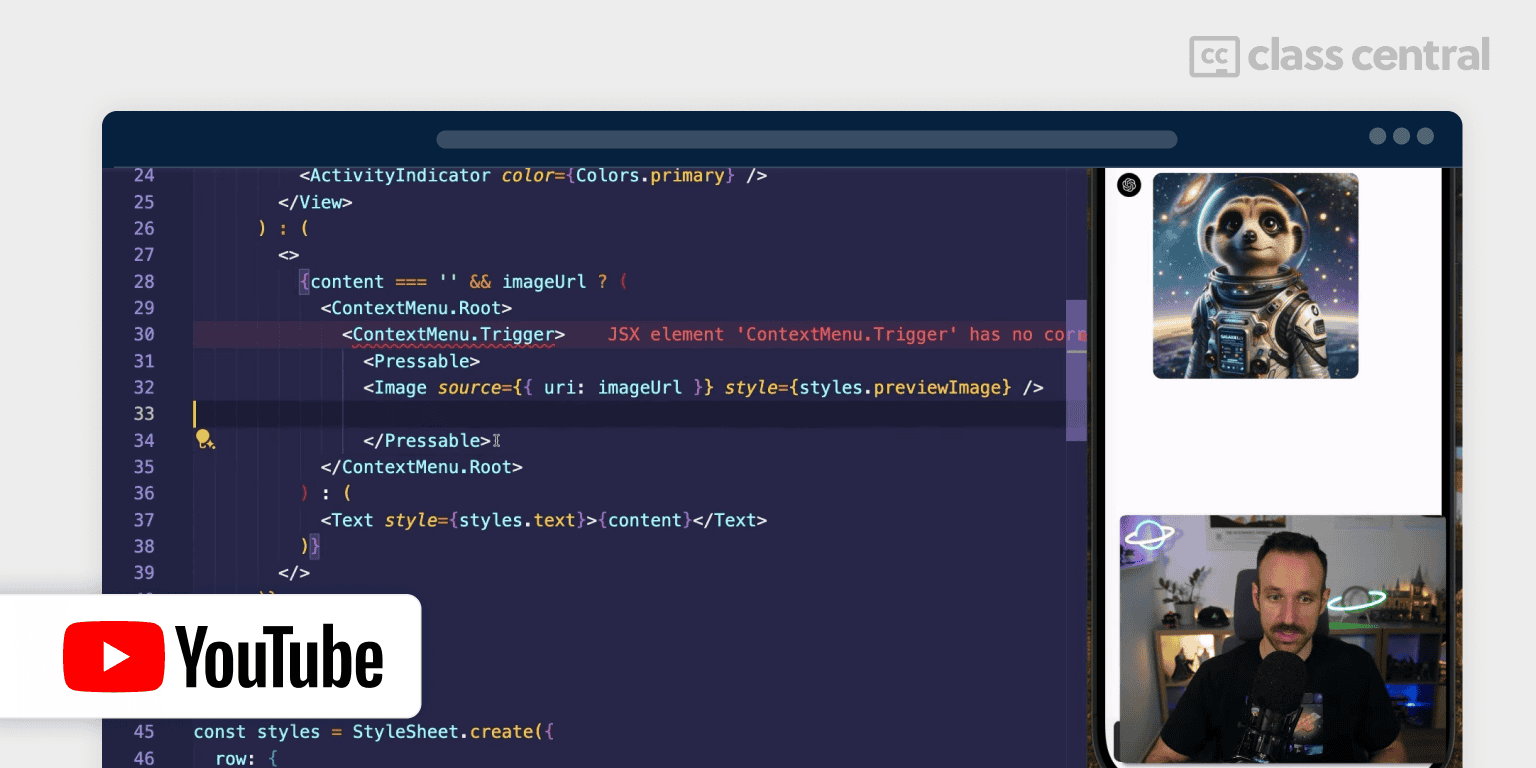Click {content} inside the Text element
Viewport: 1536px width, 768px height.
[645, 520]
